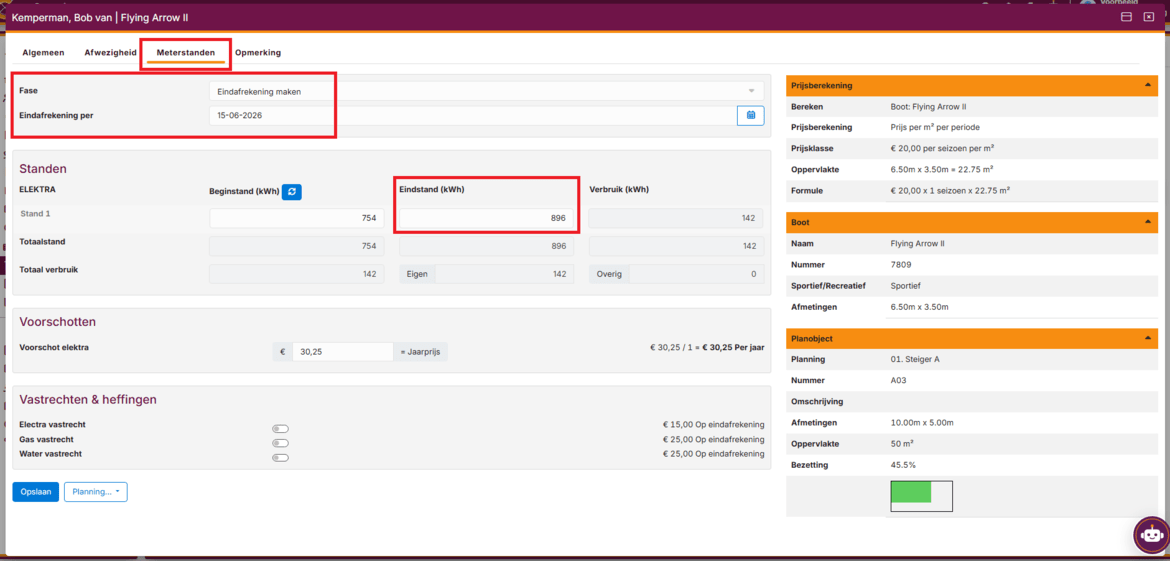Viewport: 1170px width, 561px height.
Task: Click the Voorschot elektra amount field
Action: click(342, 351)
